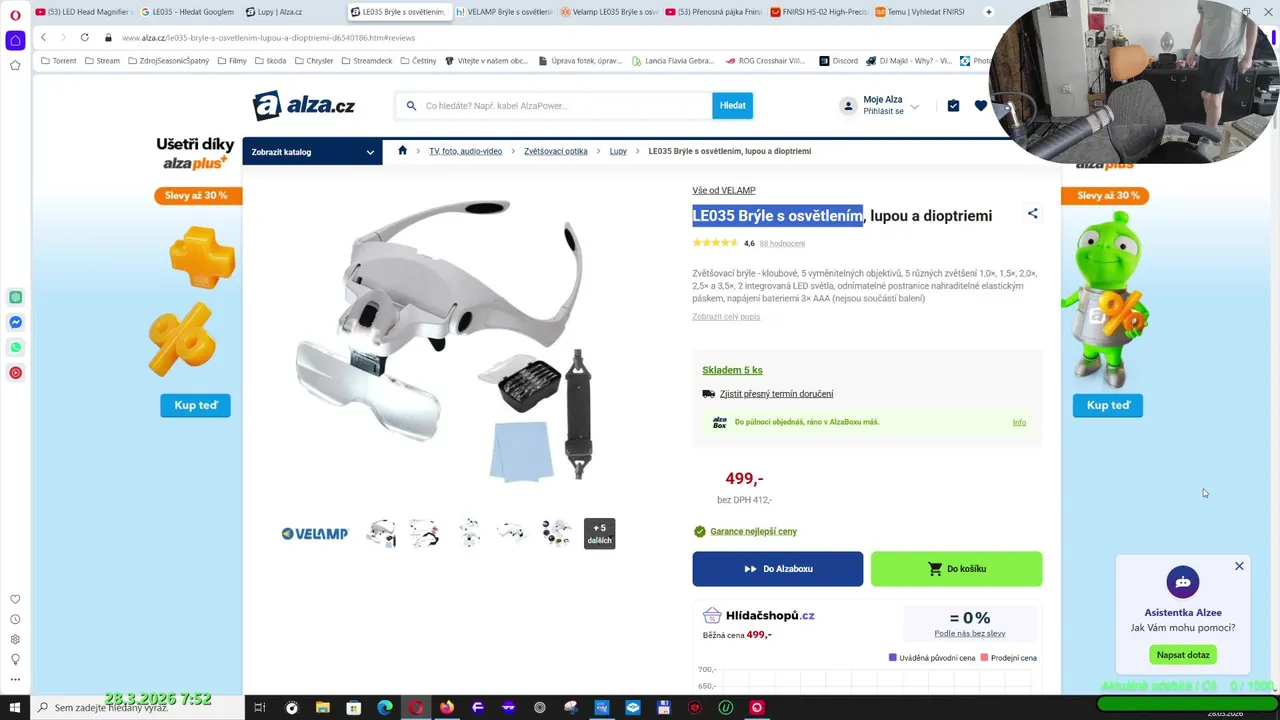Viewport: 1280px width, 720px height.
Task: Expand full description via Zobrazit celý popis
Action: (726, 317)
